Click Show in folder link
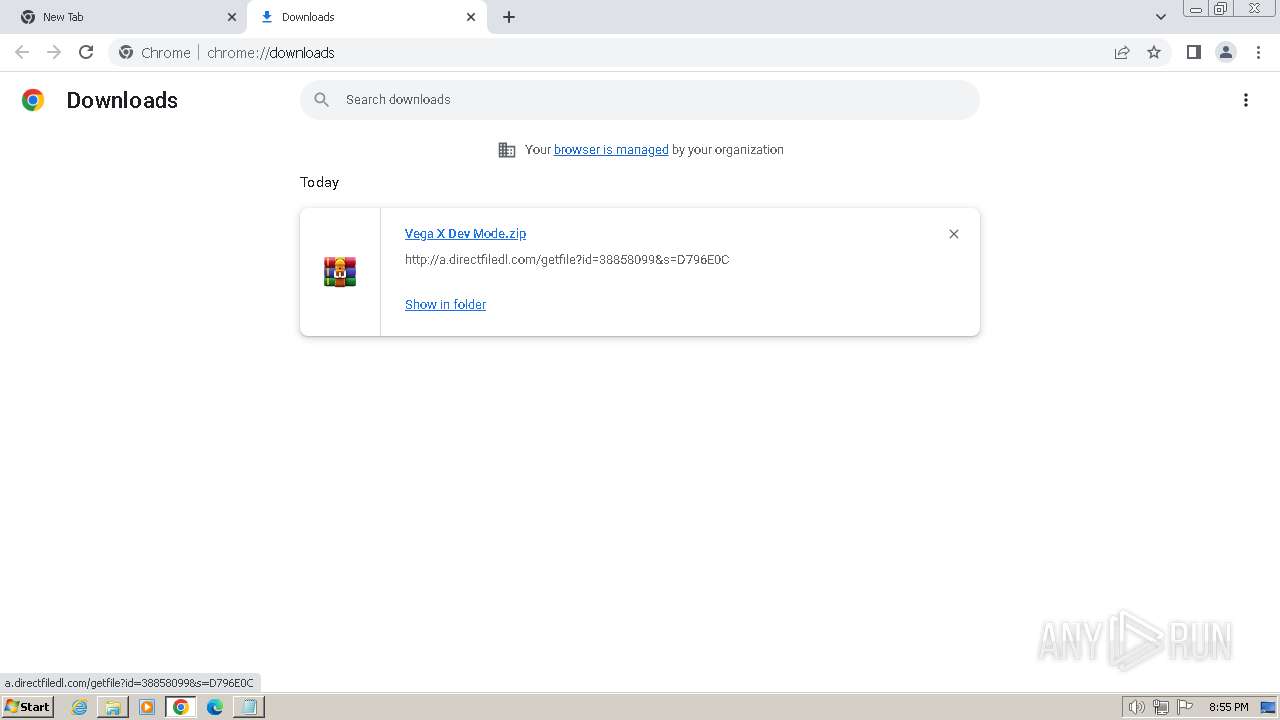The height and width of the screenshot is (720, 1280). [x=445, y=305]
